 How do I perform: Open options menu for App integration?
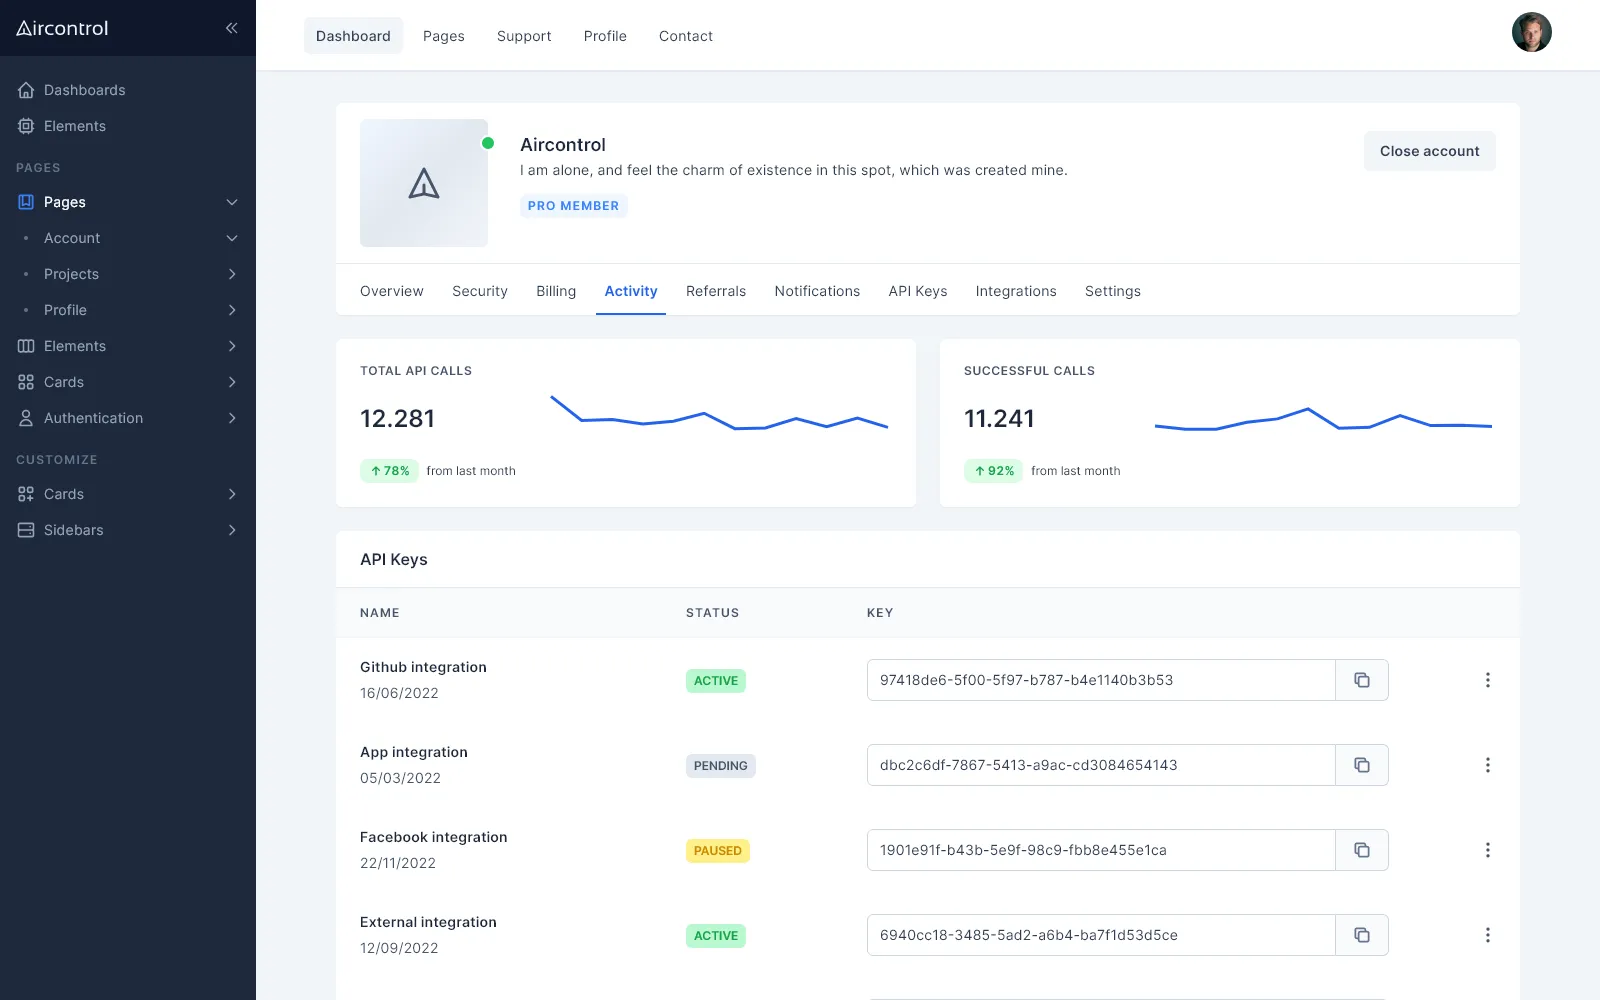click(1487, 765)
